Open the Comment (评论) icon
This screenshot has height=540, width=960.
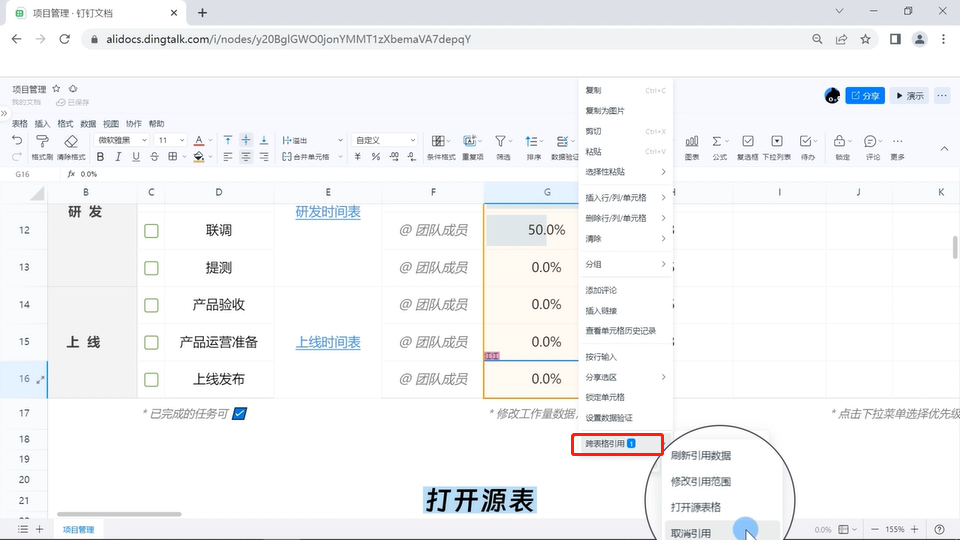(871, 142)
